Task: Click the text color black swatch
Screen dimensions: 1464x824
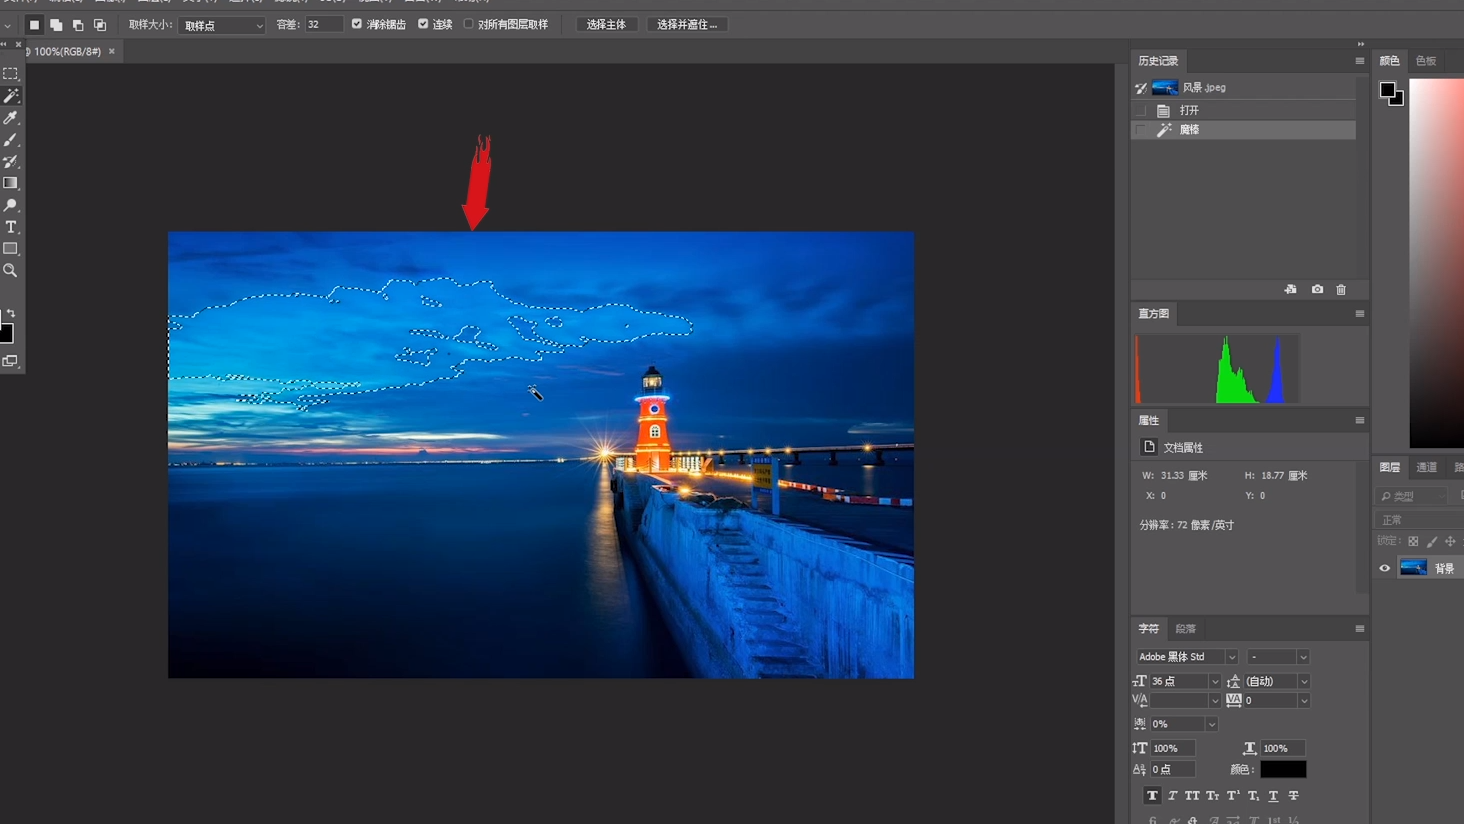Action: click(x=1283, y=770)
